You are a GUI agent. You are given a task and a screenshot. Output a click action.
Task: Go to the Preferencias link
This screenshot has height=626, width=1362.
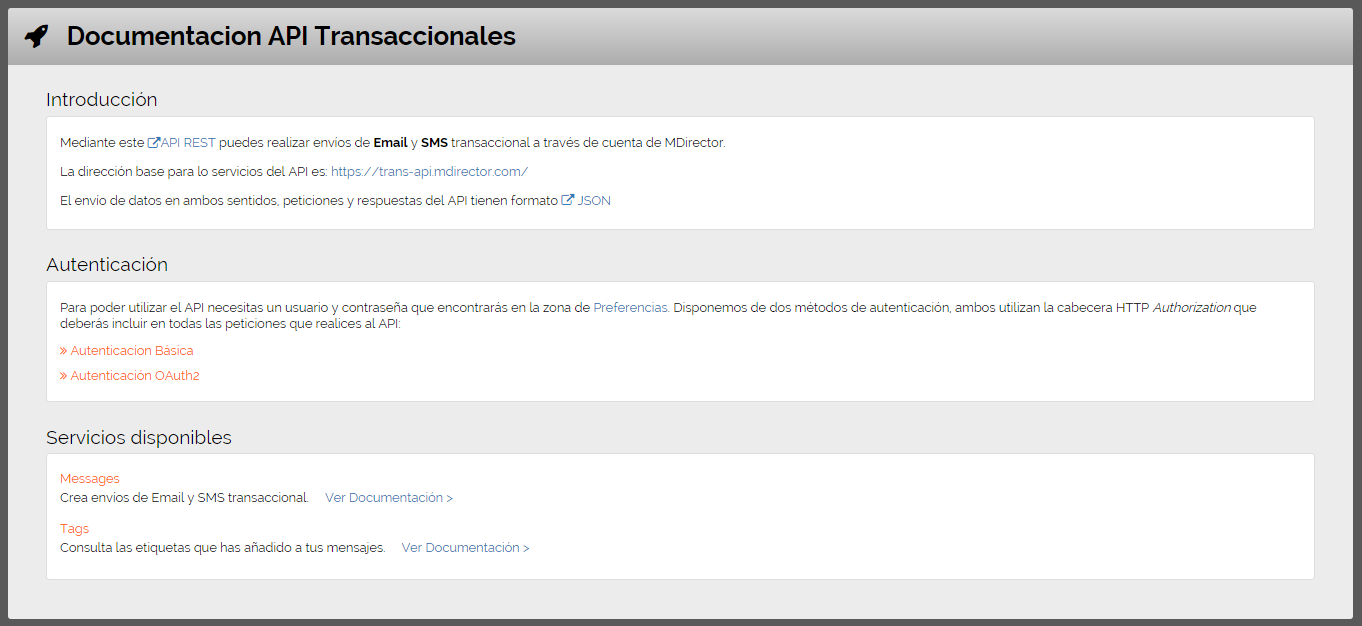[630, 308]
